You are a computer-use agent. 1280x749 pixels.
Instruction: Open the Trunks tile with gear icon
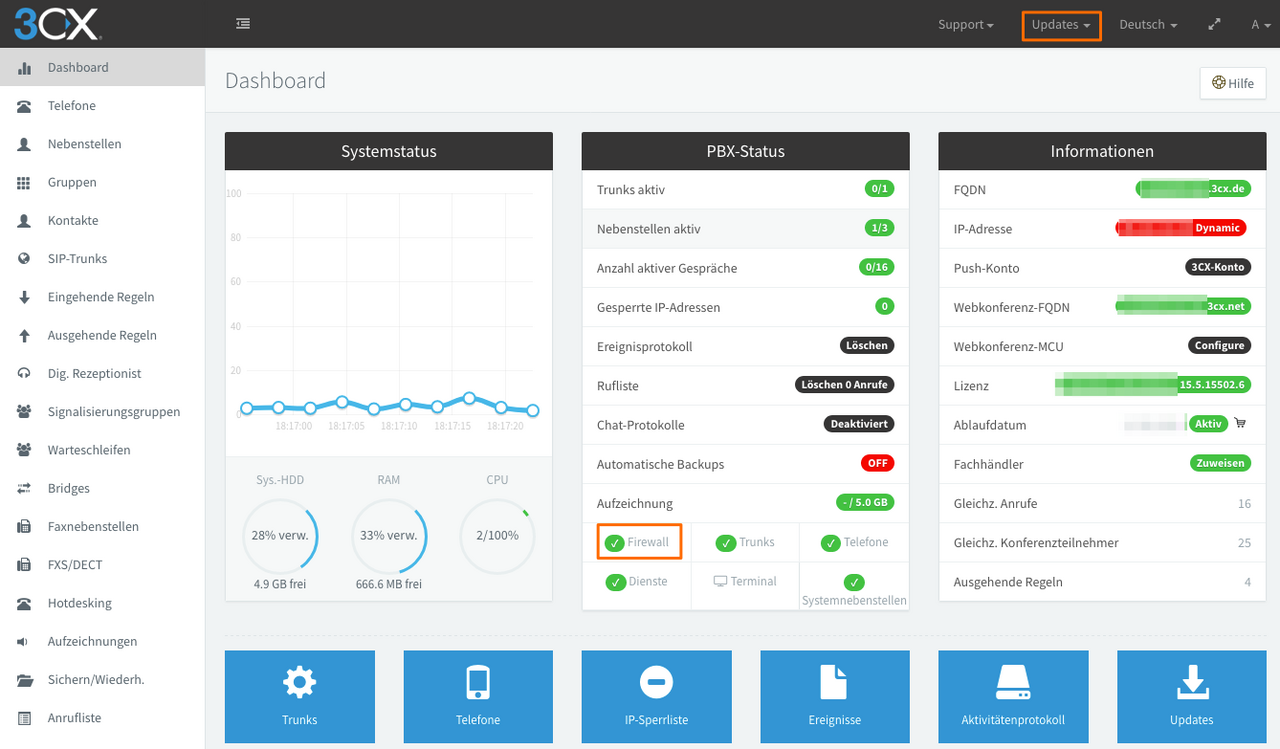[x=299, y=696]
